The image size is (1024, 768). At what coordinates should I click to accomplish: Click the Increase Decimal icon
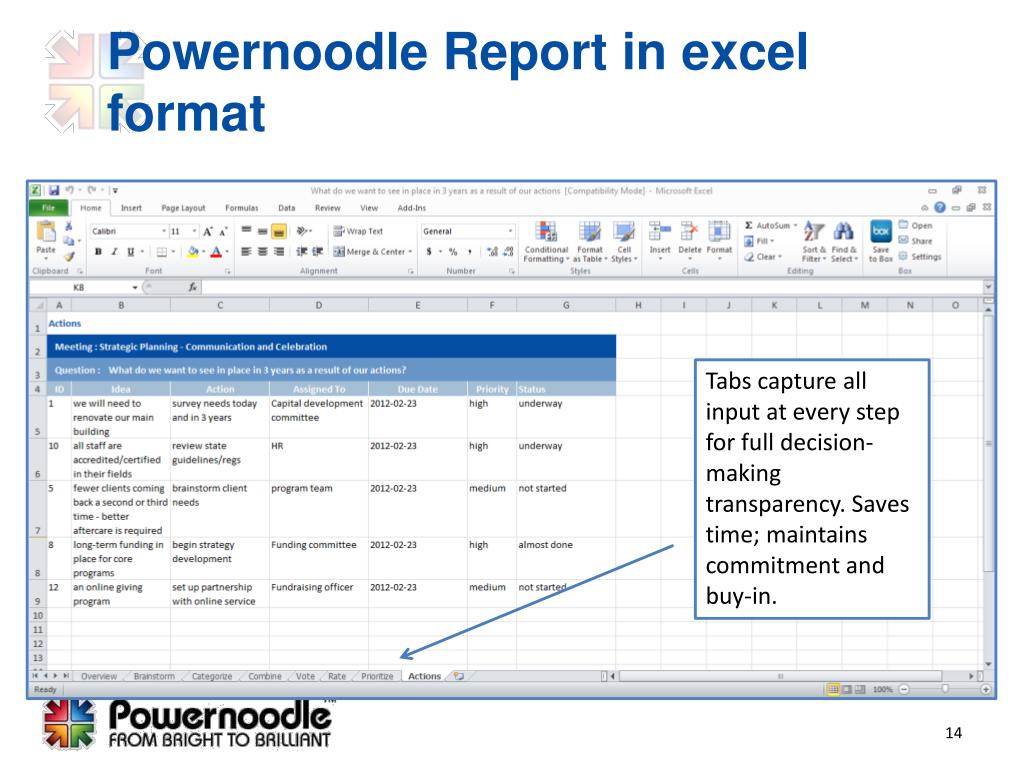[x=492, y=251]
